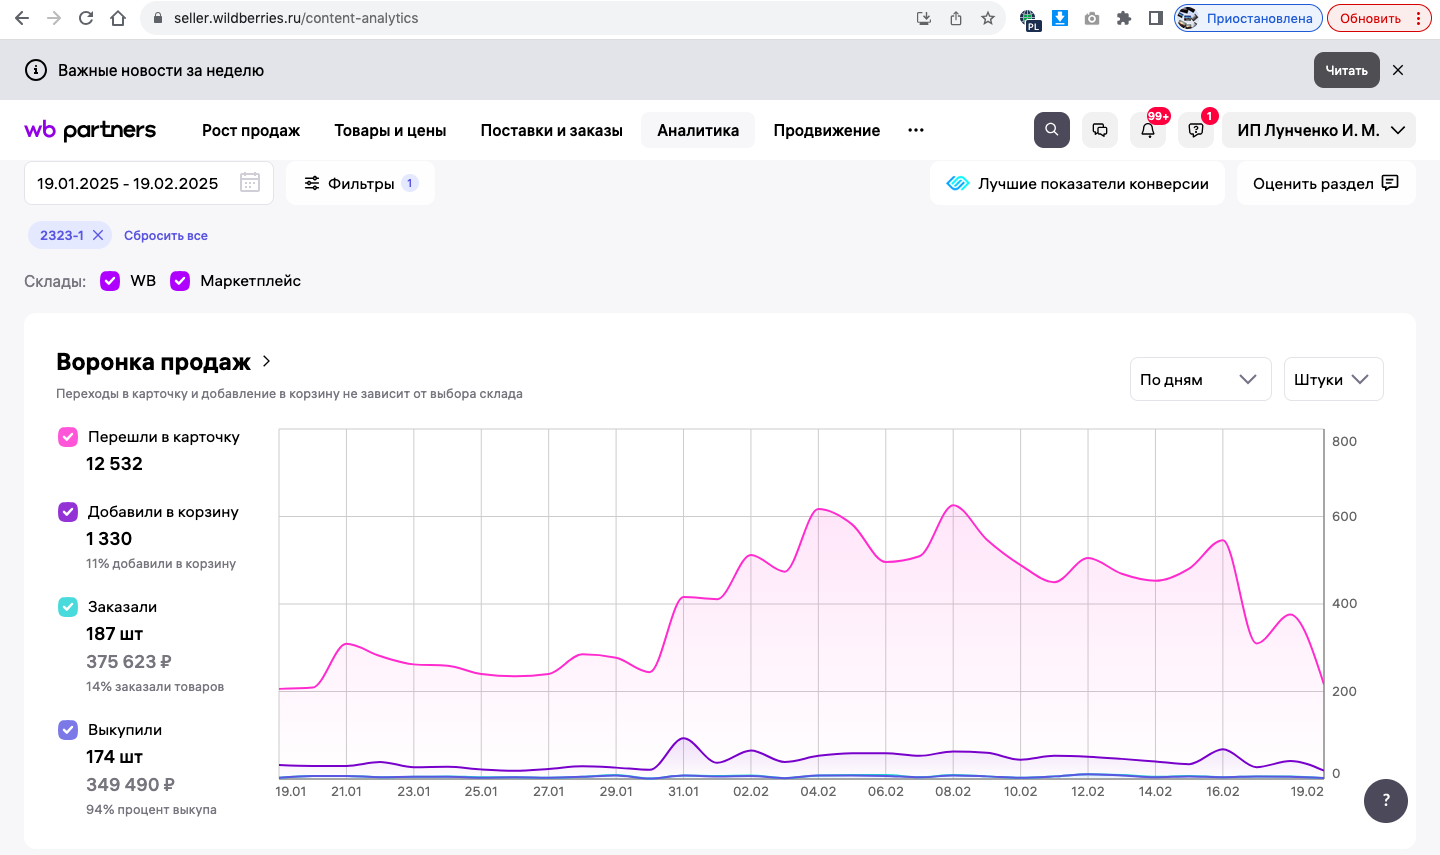Click the round help question button
This screenshot has width=1440, height=855.
(x=1385, y=800)
